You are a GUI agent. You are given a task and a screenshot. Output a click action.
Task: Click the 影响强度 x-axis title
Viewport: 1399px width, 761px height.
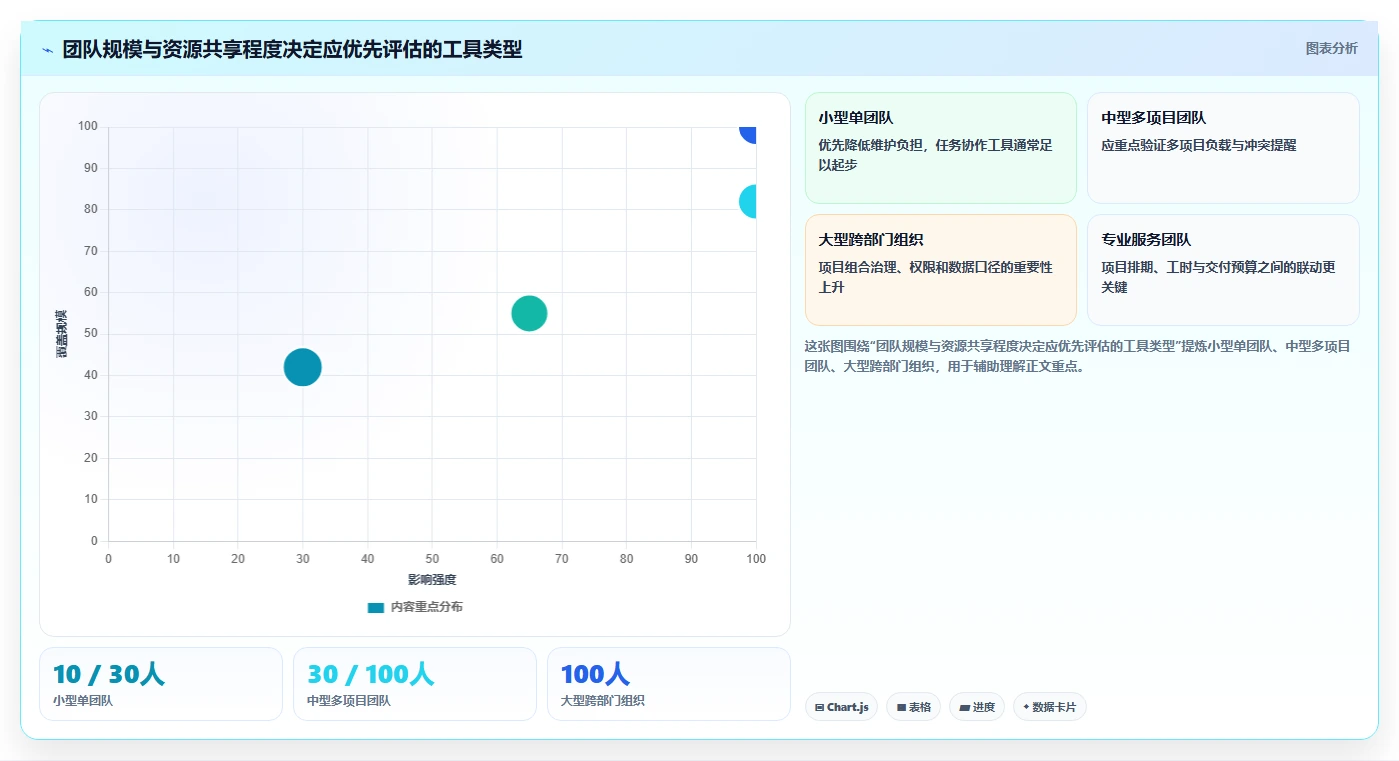coord(432,580)
